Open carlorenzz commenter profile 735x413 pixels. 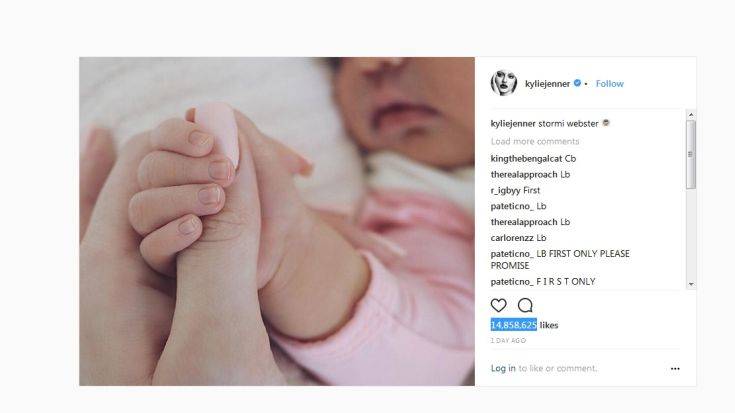[x=512, y=238]
